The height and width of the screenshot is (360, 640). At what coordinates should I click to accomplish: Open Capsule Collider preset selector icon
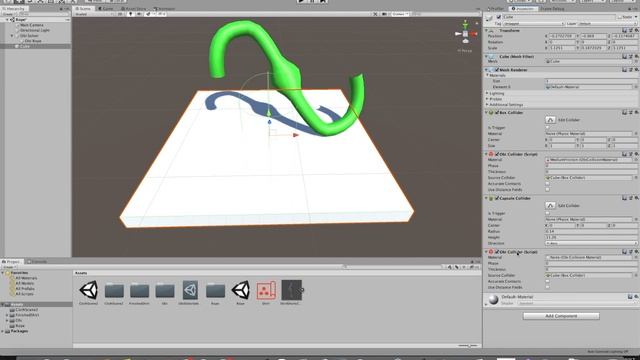click(x=630, y=198)
